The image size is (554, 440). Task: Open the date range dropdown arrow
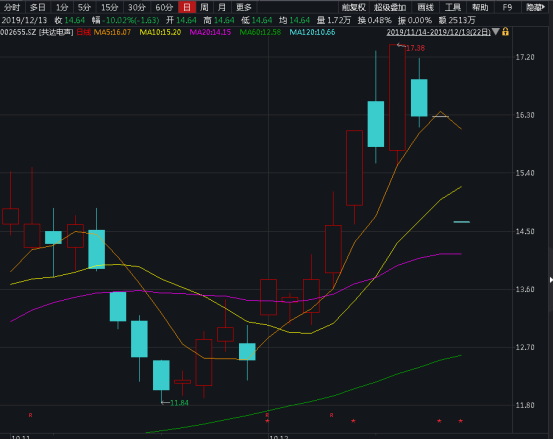[x=496, y=32]
